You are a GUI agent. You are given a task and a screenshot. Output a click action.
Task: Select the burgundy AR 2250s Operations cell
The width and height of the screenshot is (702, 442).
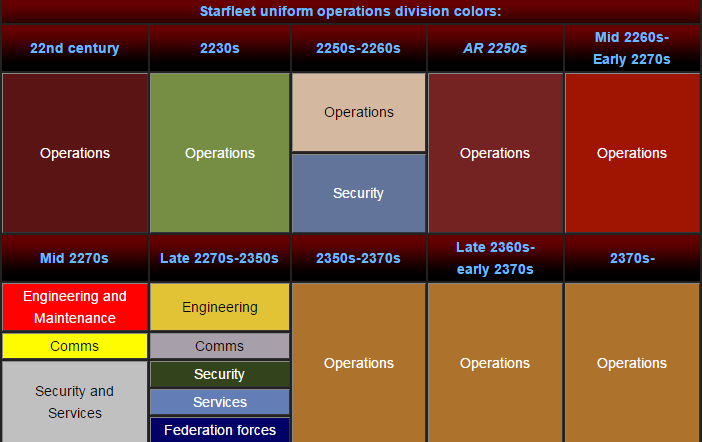tap(495, 153)
